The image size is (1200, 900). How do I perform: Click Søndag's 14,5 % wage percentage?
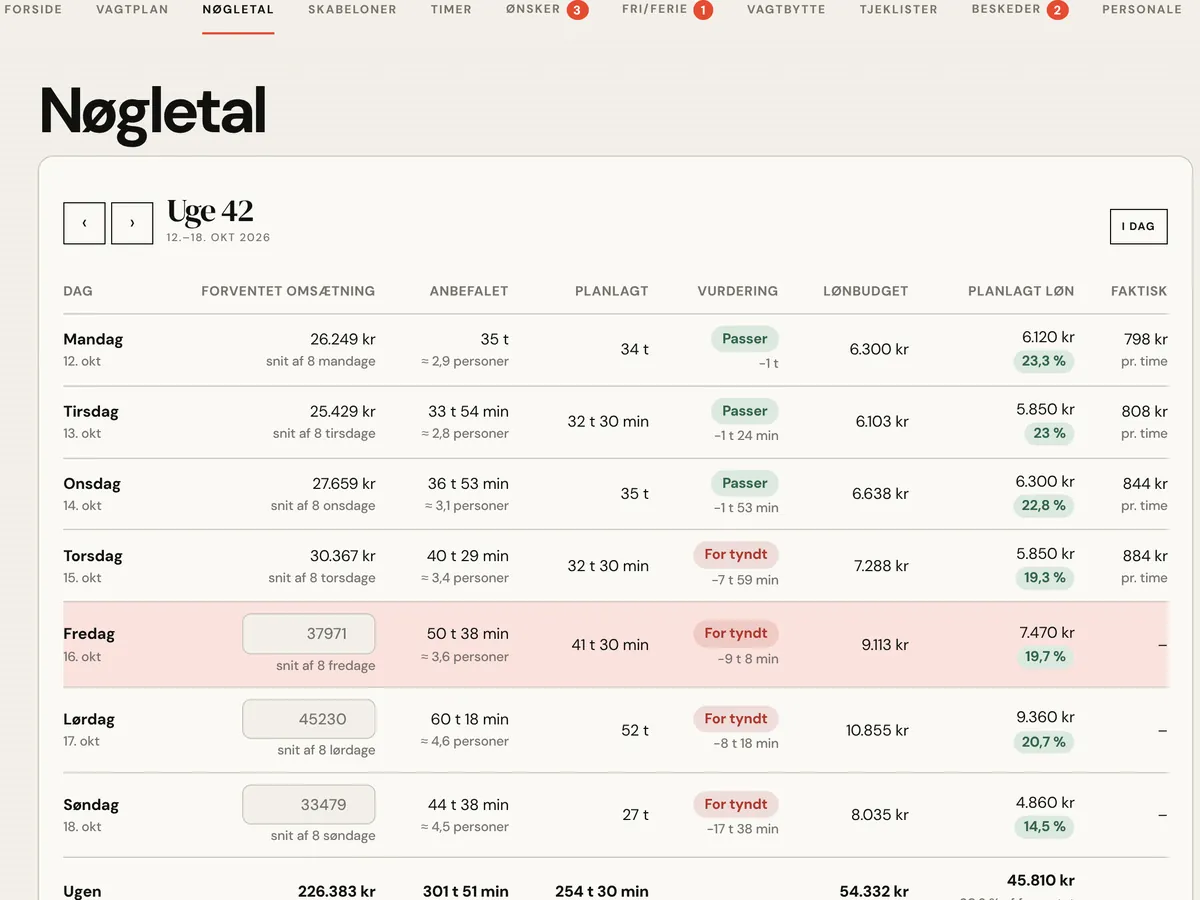coord(1044,826)
